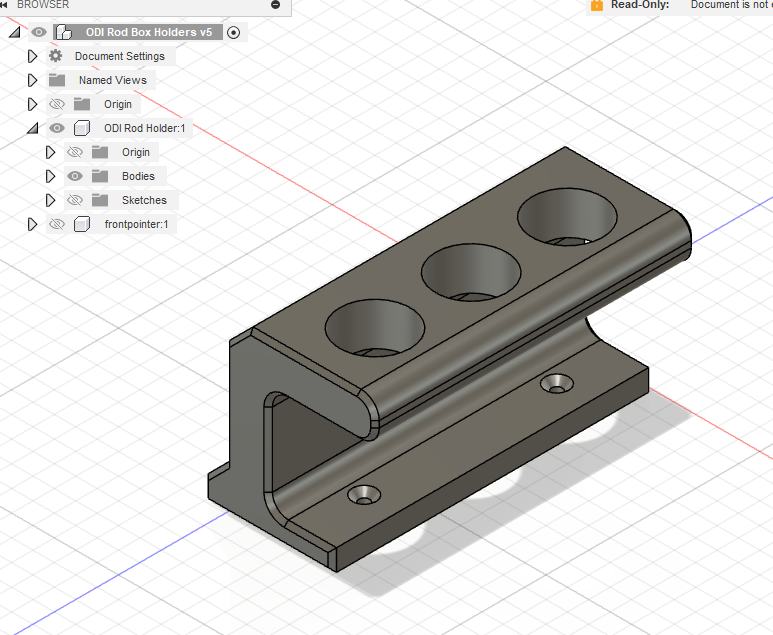Expand the Sketches folder
This screenshot has width=773, height=635.
pyautogui.click(x=50, y=200)
